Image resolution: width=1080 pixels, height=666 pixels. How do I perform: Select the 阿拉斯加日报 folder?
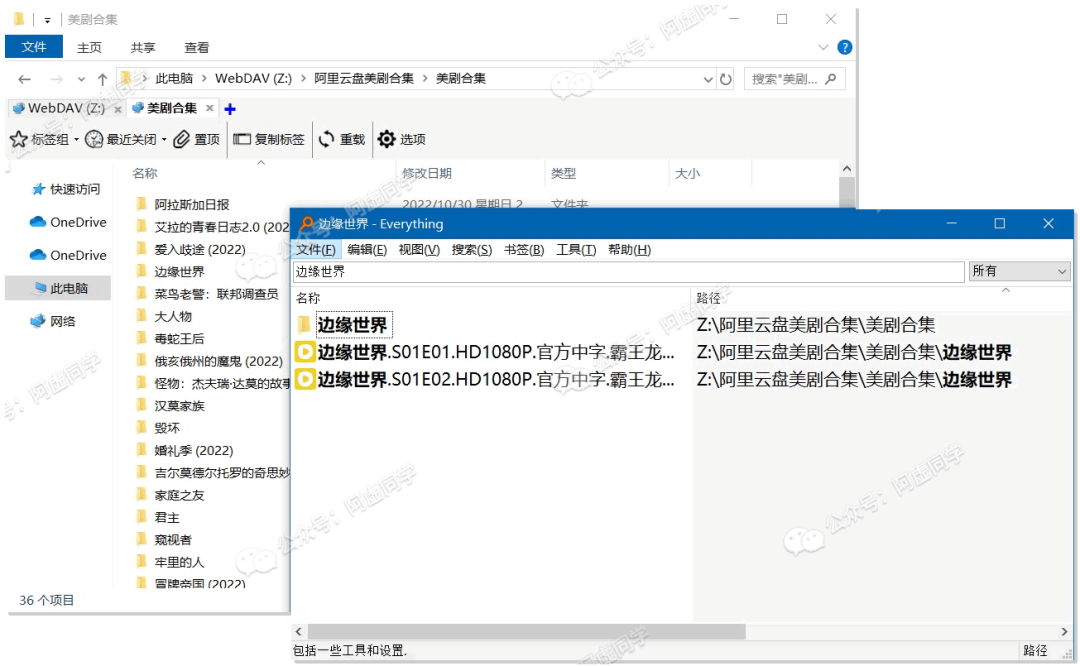191,205
